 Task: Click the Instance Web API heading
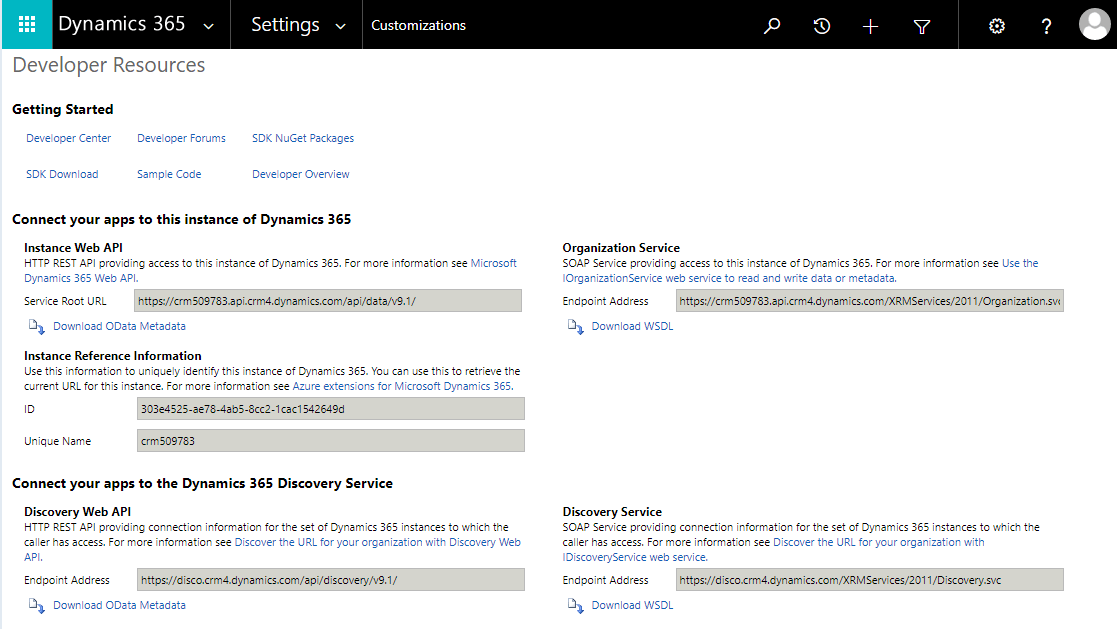coord(73,247)
